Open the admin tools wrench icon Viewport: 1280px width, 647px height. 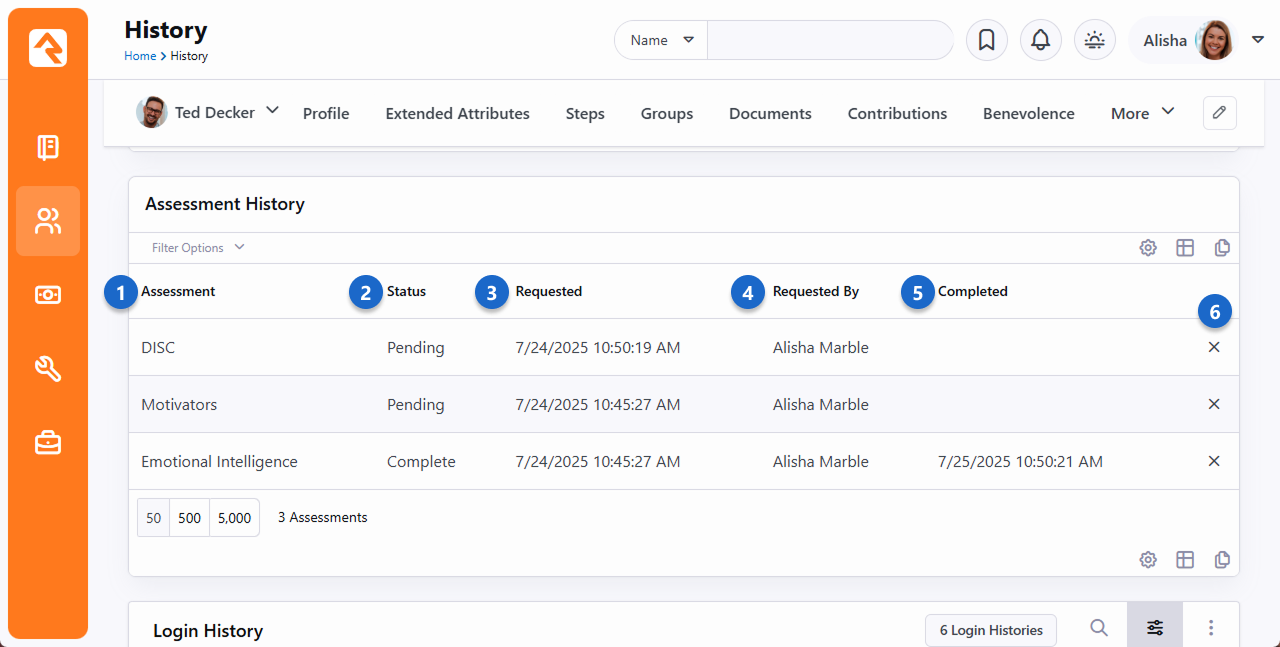[x=48, y=369]
